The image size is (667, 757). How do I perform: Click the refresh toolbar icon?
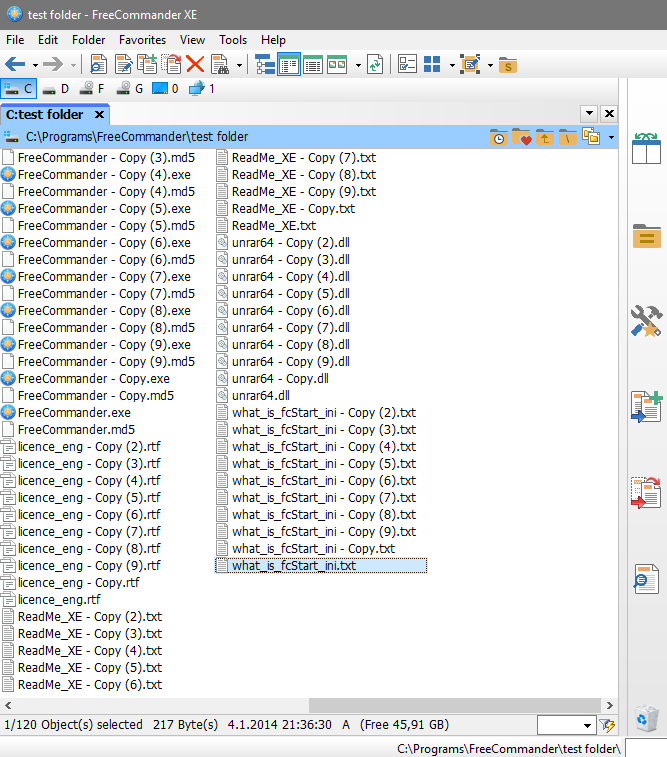[x=375, y=64]
